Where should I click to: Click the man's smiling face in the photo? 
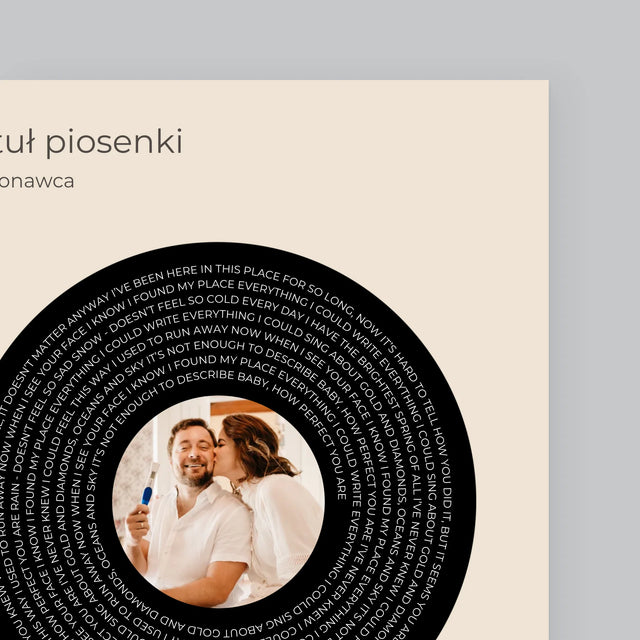(193, 451)
